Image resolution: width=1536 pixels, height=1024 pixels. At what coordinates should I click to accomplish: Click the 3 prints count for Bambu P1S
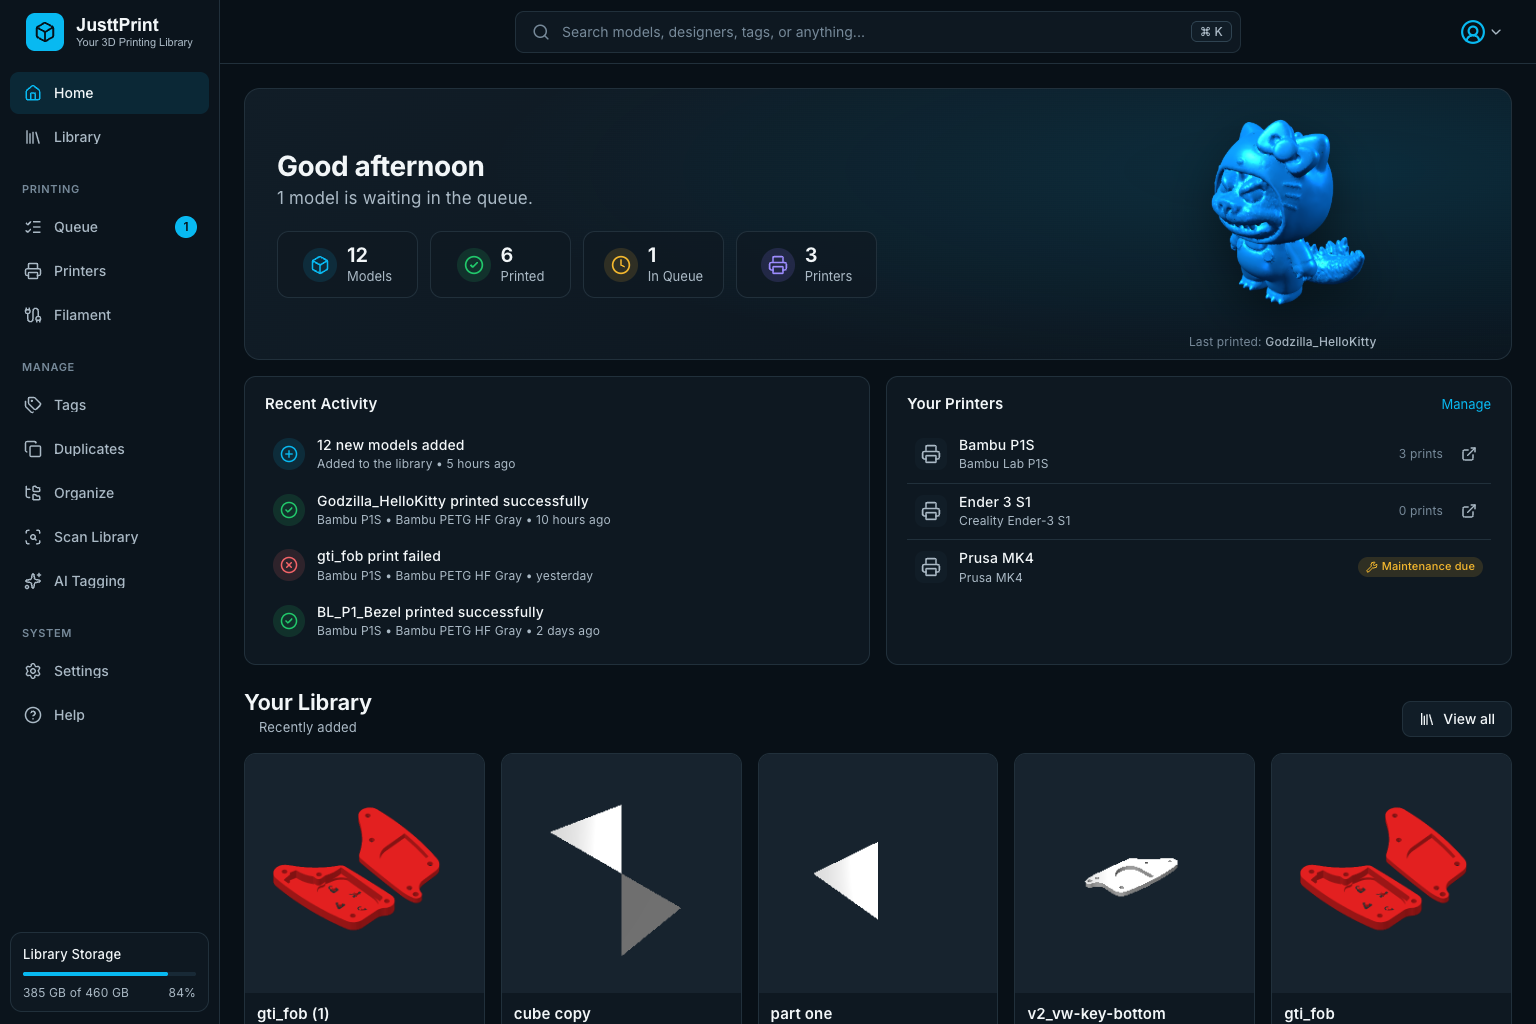click(1420, 454)
